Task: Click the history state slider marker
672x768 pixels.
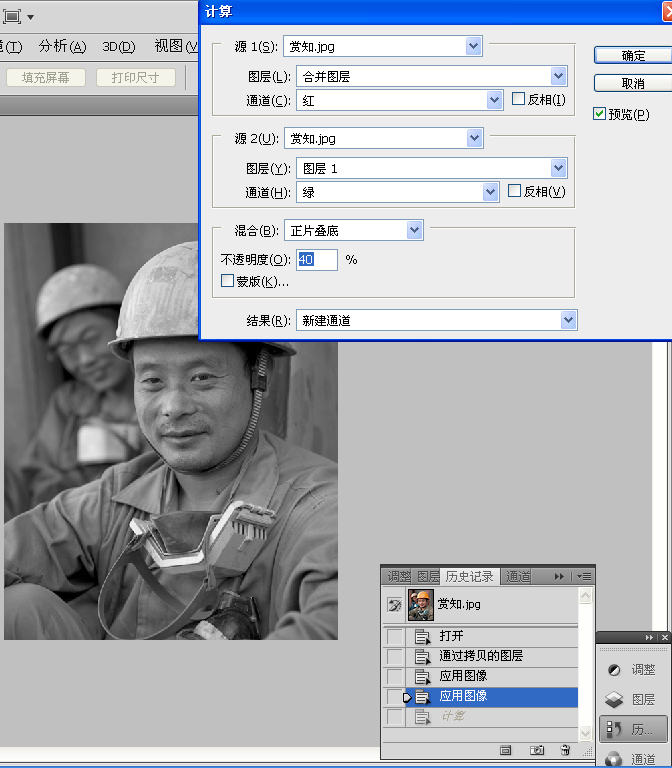Action: coord(407,697)
